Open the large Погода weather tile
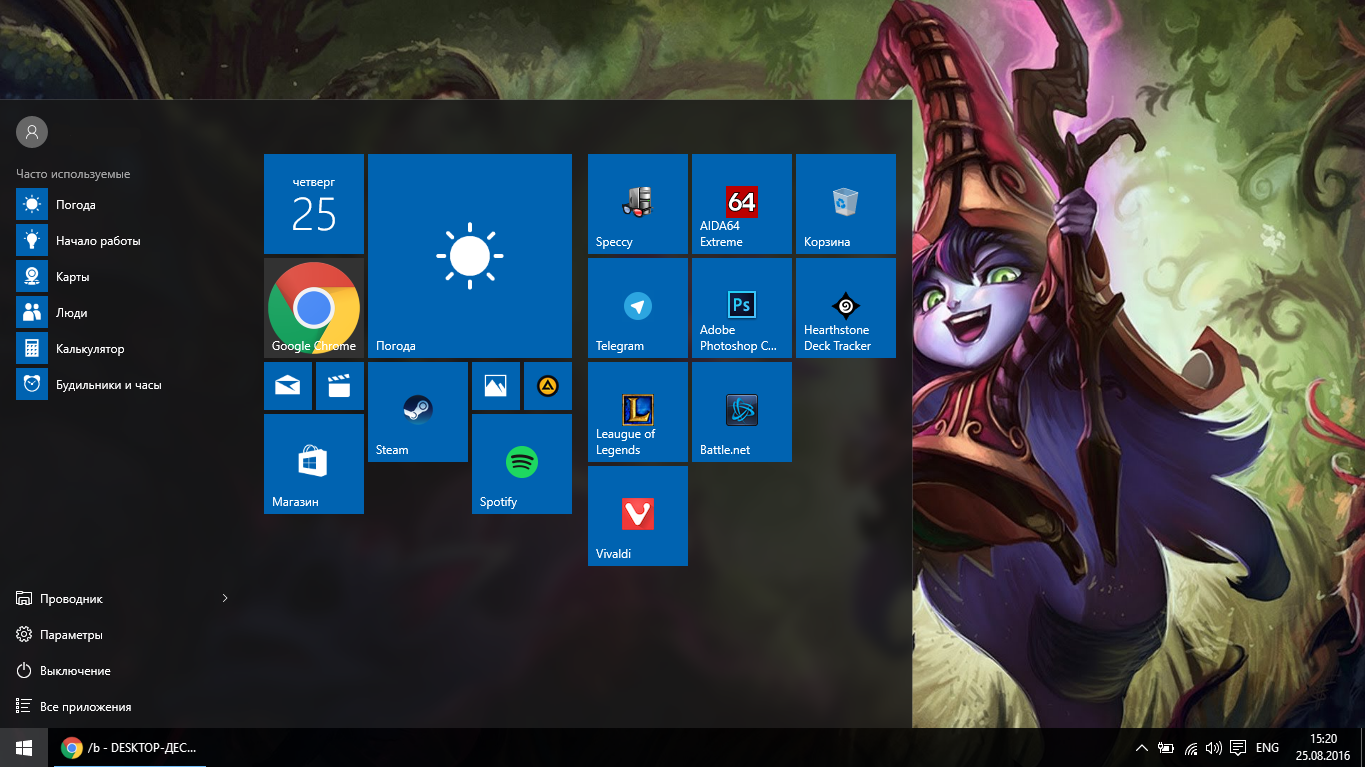The width and height of the screenshot is (1365, 767). click(470, 256)
